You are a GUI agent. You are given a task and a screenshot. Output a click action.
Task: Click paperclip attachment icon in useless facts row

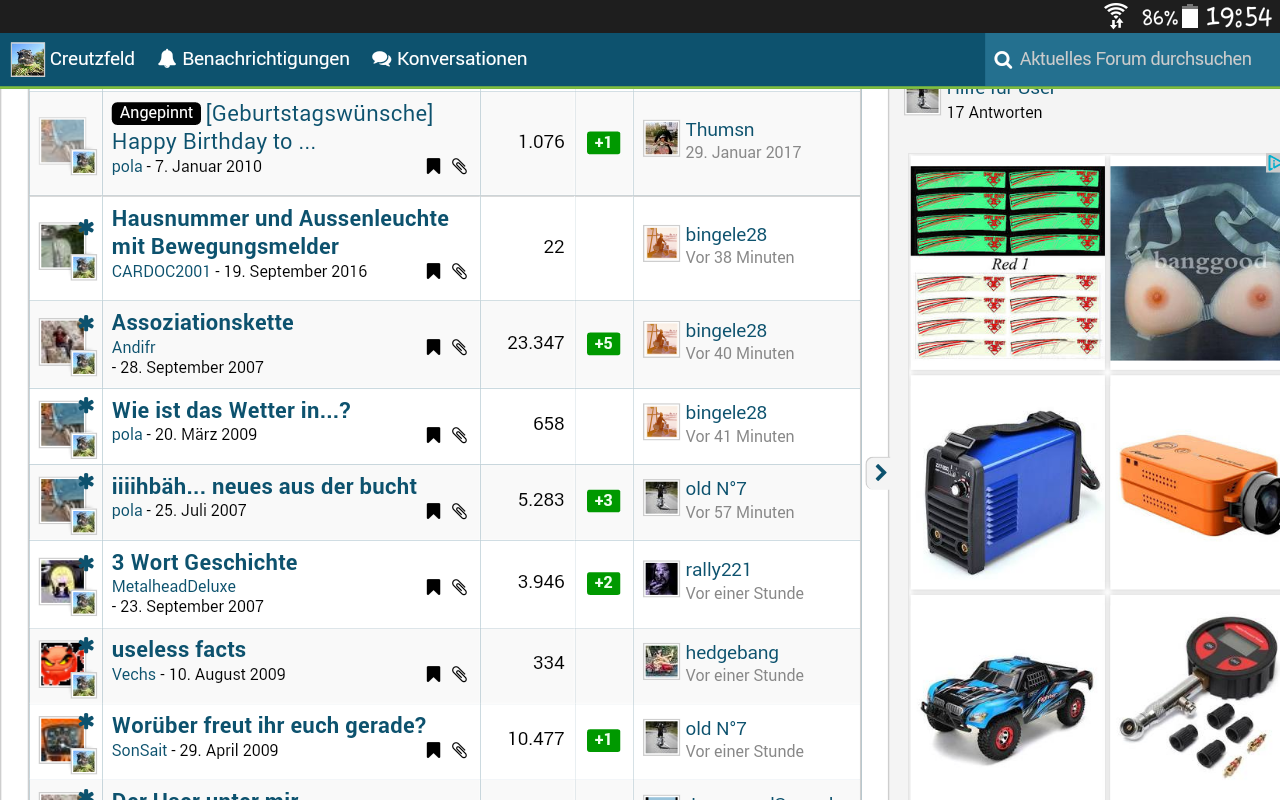click(x=459, y=674)
